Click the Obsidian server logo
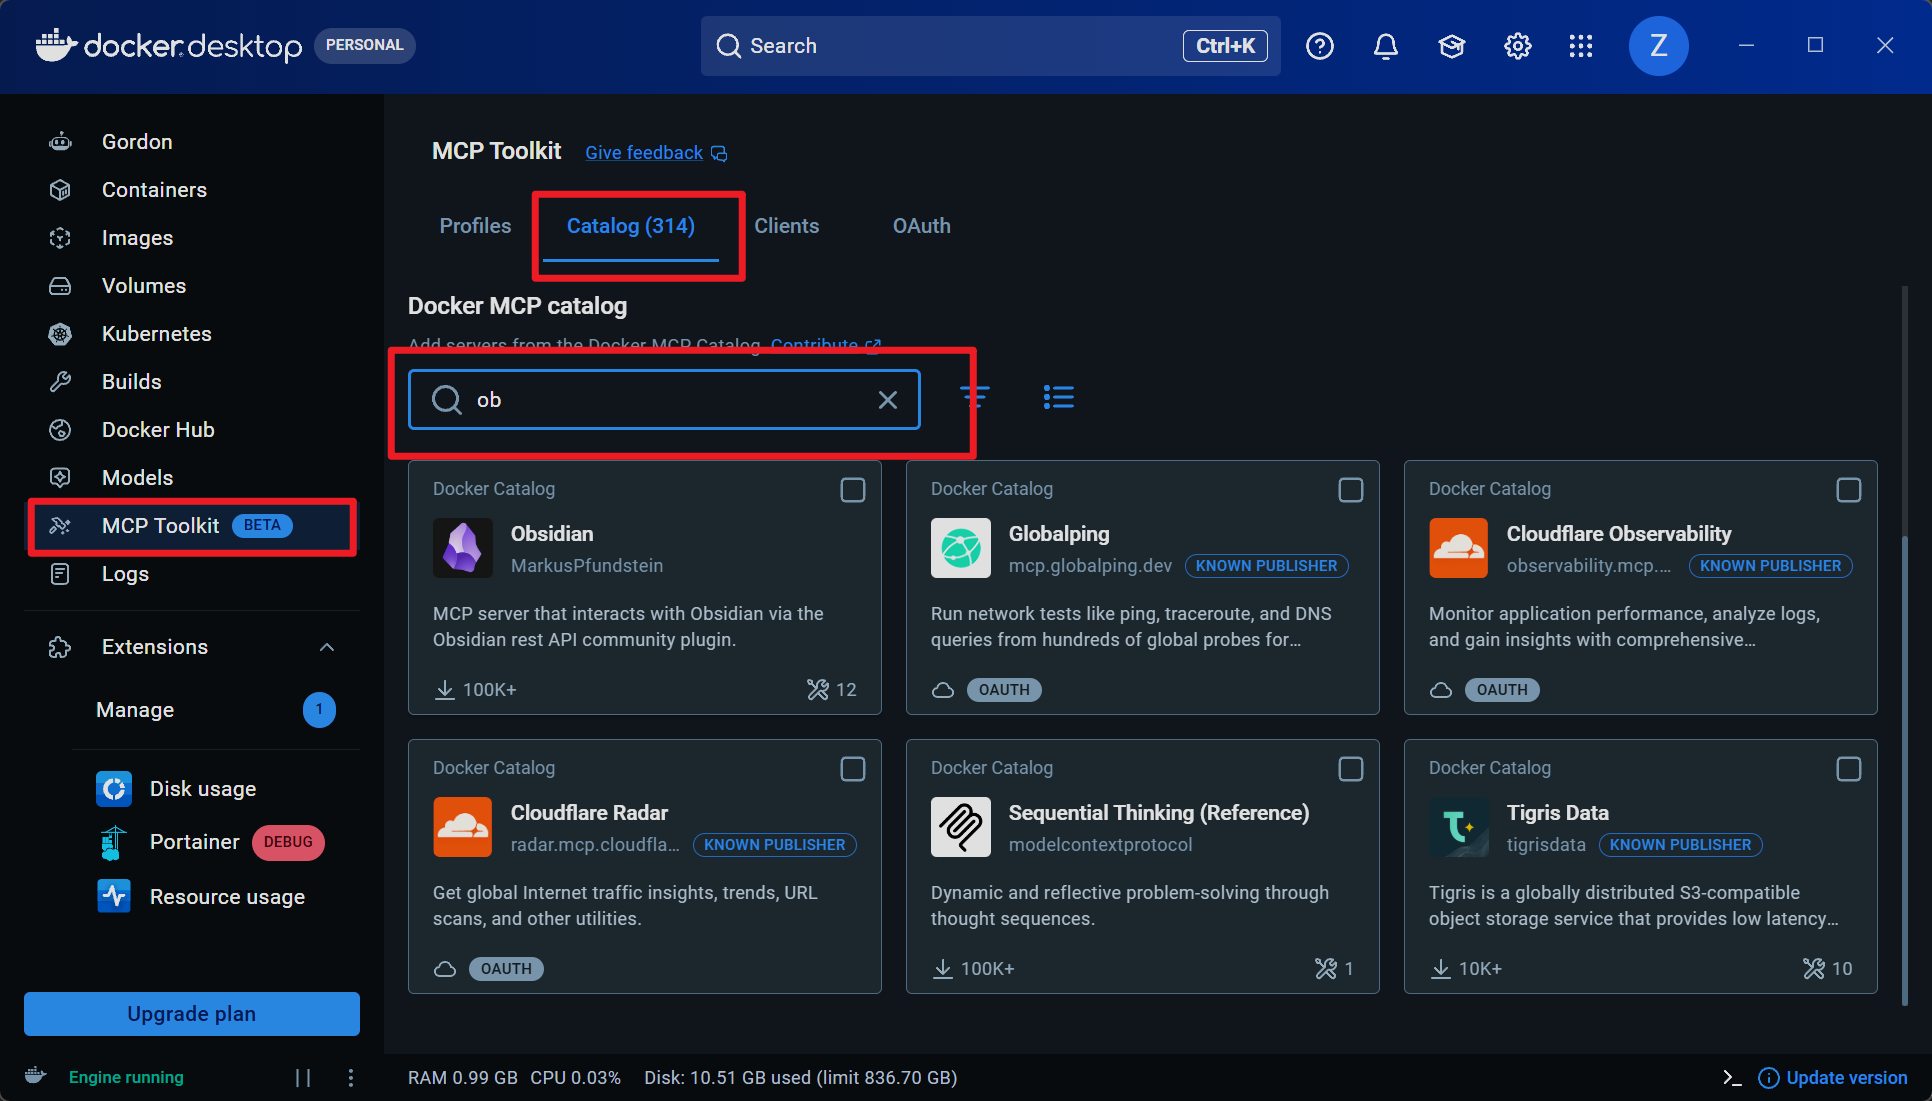1932x1101 pixels. coord(463,548)
